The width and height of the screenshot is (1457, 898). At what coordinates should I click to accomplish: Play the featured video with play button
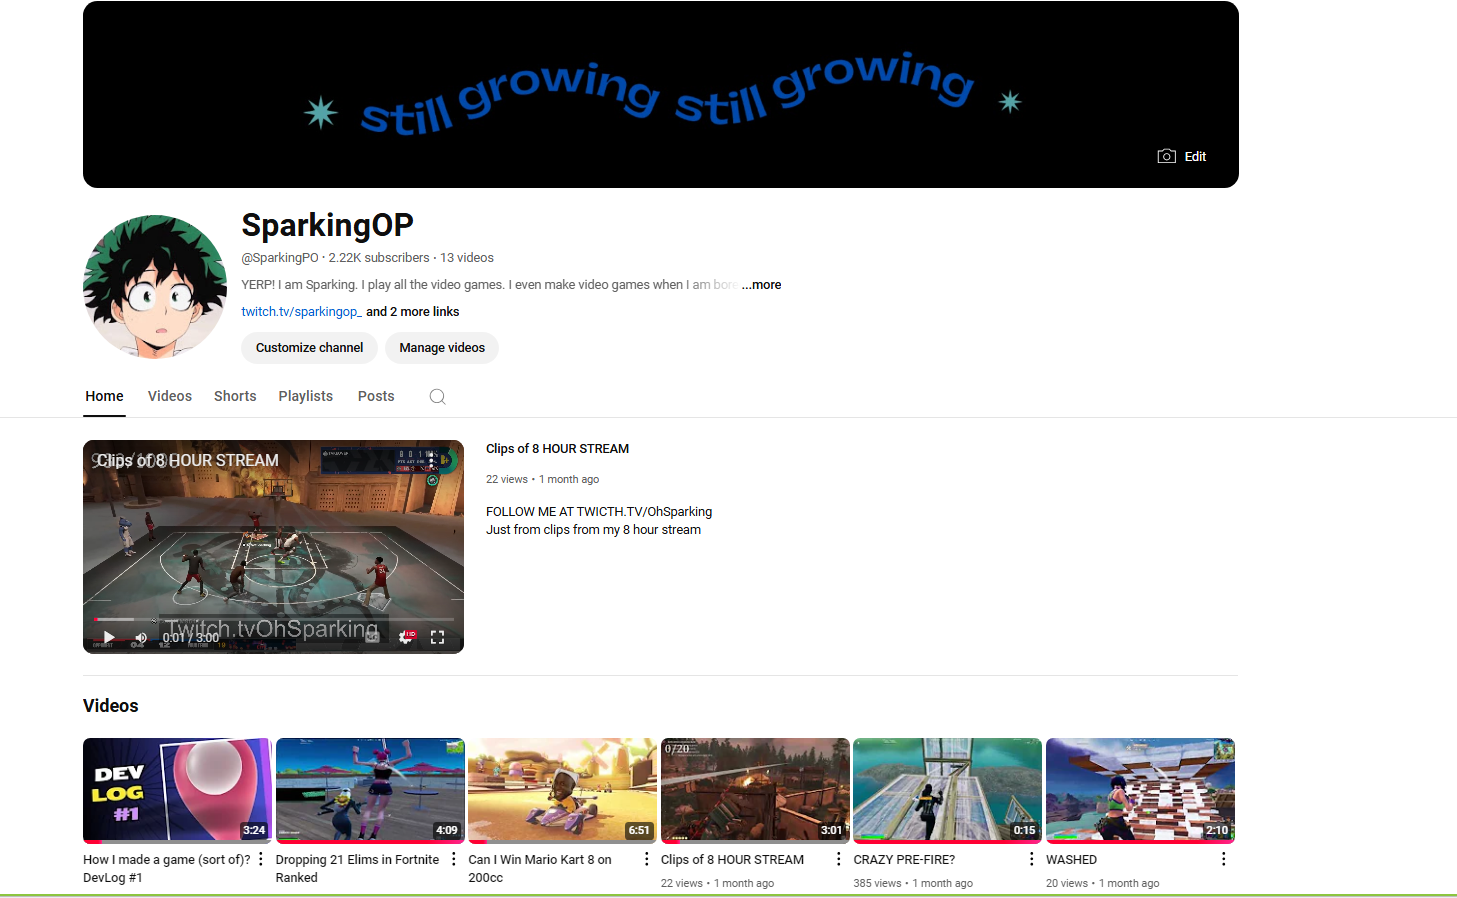109,637
